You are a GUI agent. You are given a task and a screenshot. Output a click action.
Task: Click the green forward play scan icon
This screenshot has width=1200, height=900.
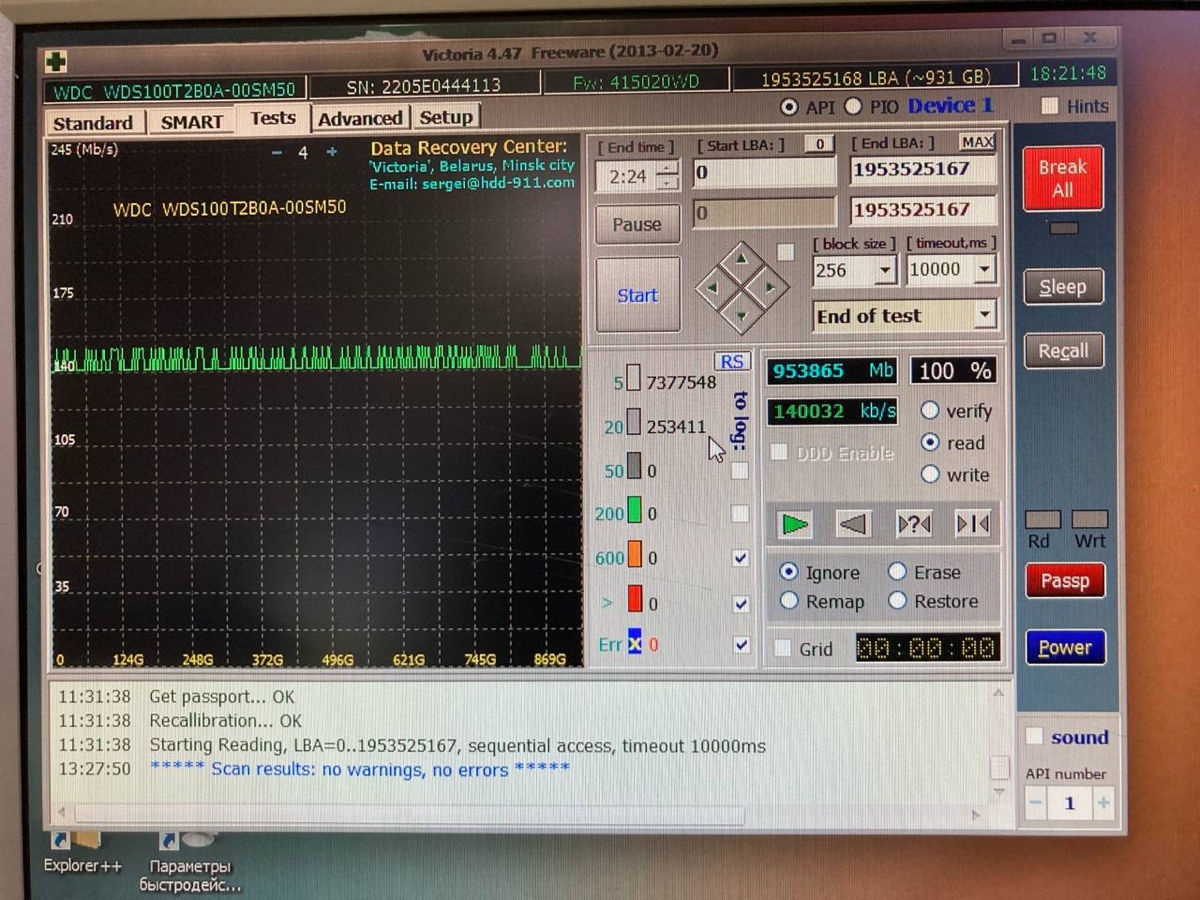click(x=795, y=524)
